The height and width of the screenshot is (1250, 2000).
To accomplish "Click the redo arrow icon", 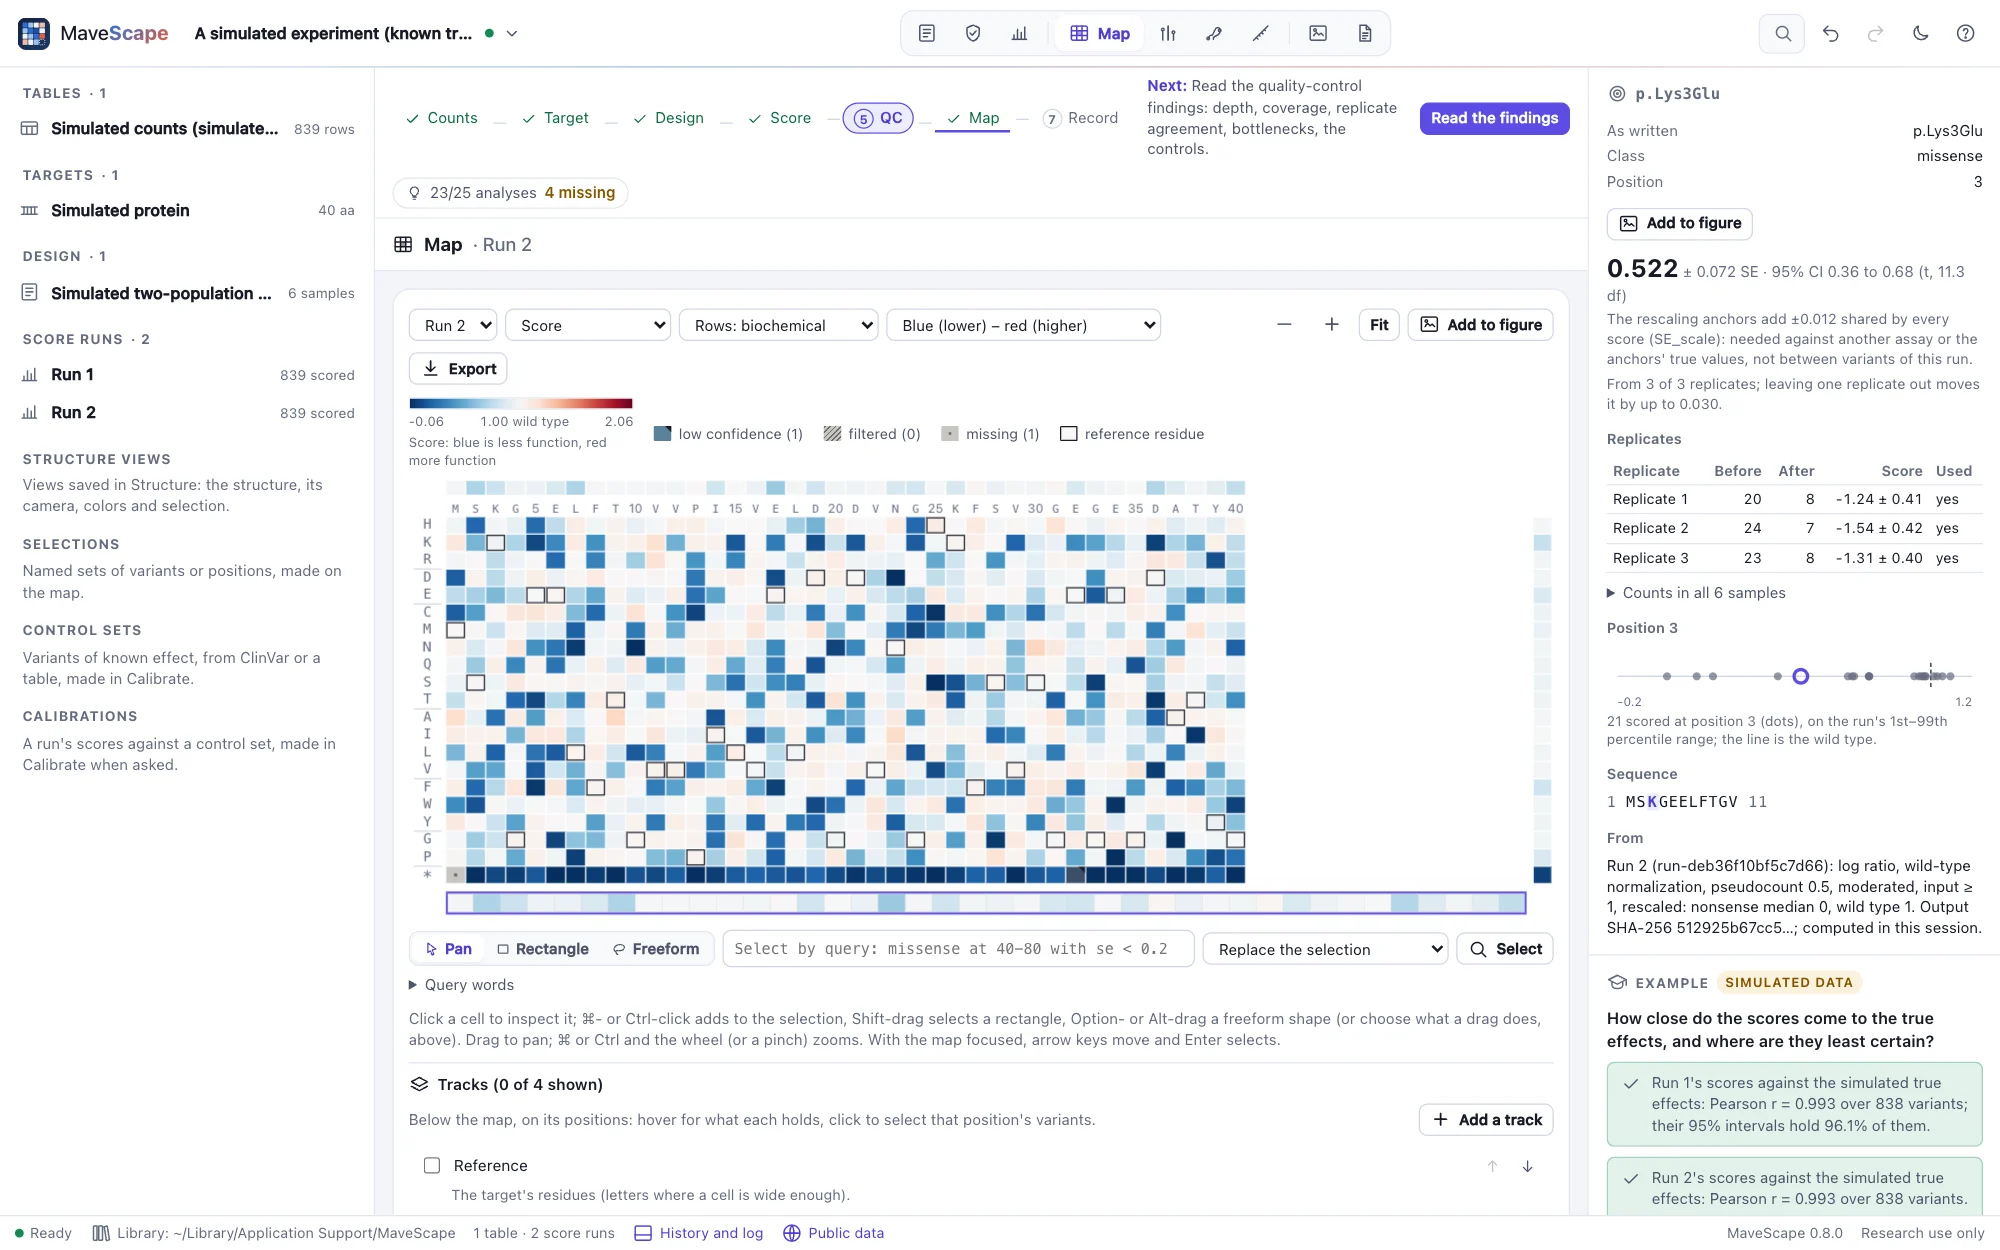I will [x=1875, y=33].
